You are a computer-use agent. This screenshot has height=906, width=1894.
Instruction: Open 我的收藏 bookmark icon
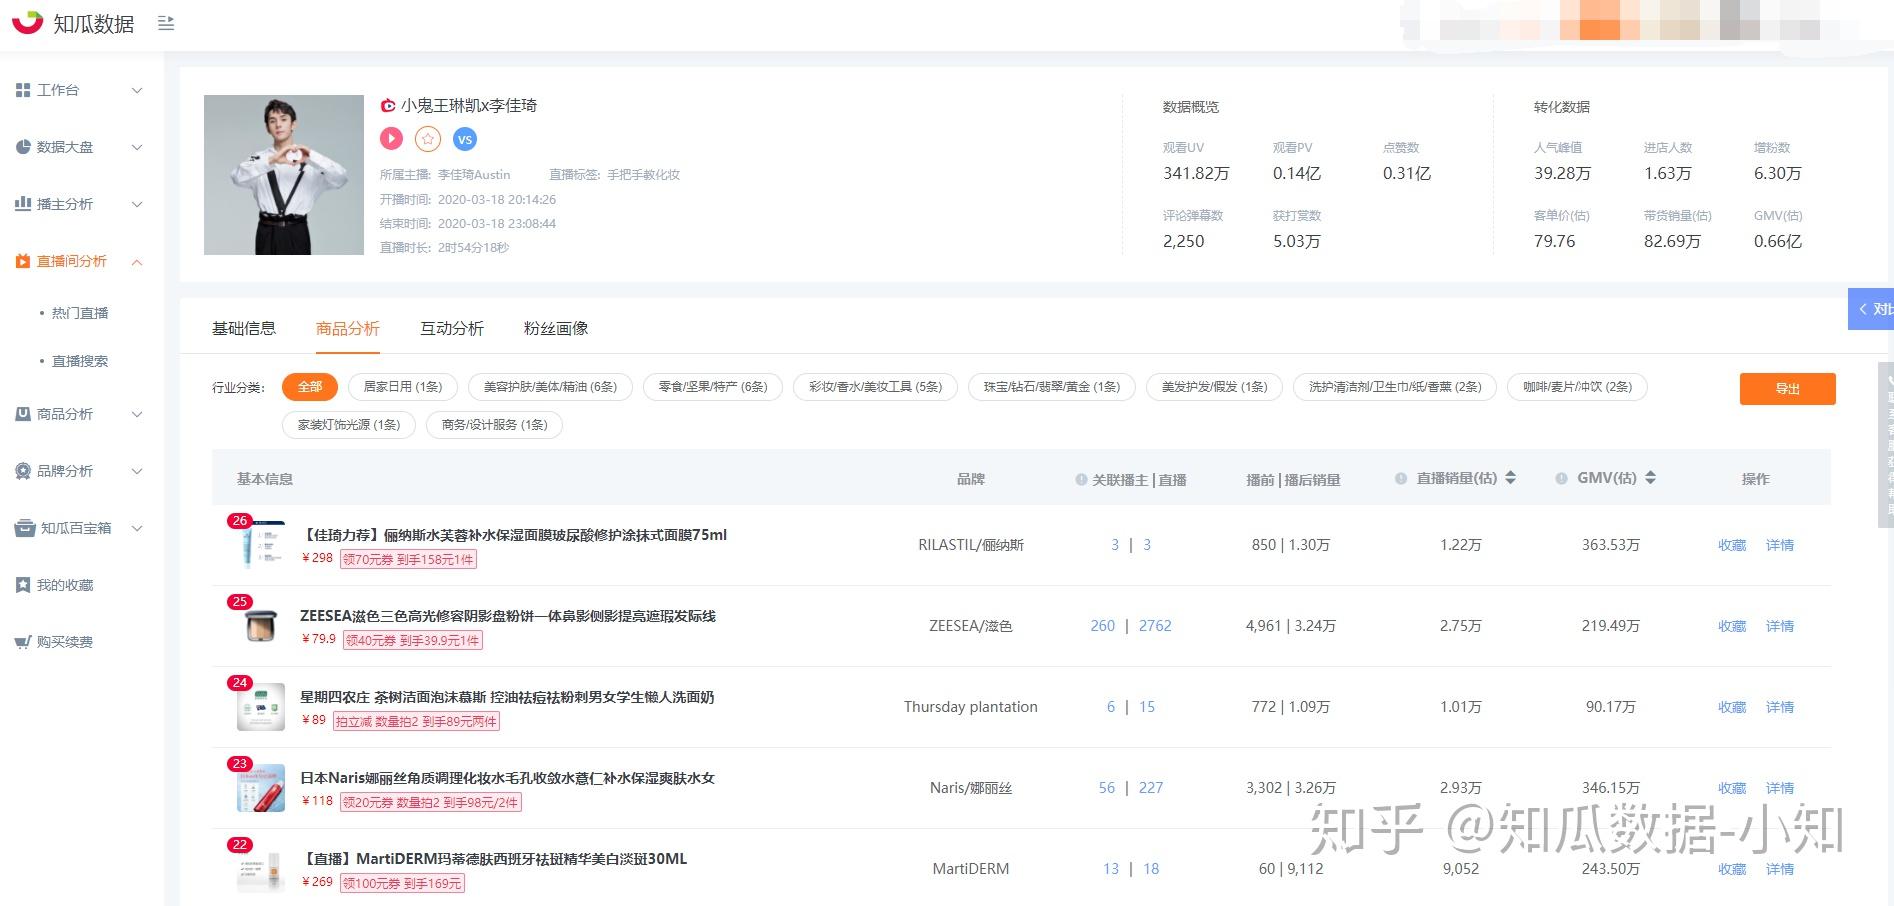tap(23, 585)
